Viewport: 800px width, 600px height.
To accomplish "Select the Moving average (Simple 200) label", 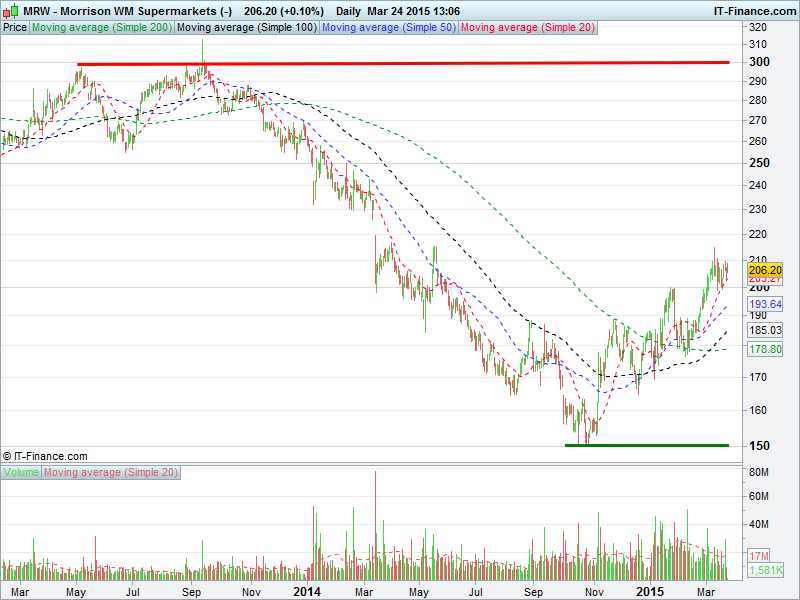I will click(x=102, y=28).
